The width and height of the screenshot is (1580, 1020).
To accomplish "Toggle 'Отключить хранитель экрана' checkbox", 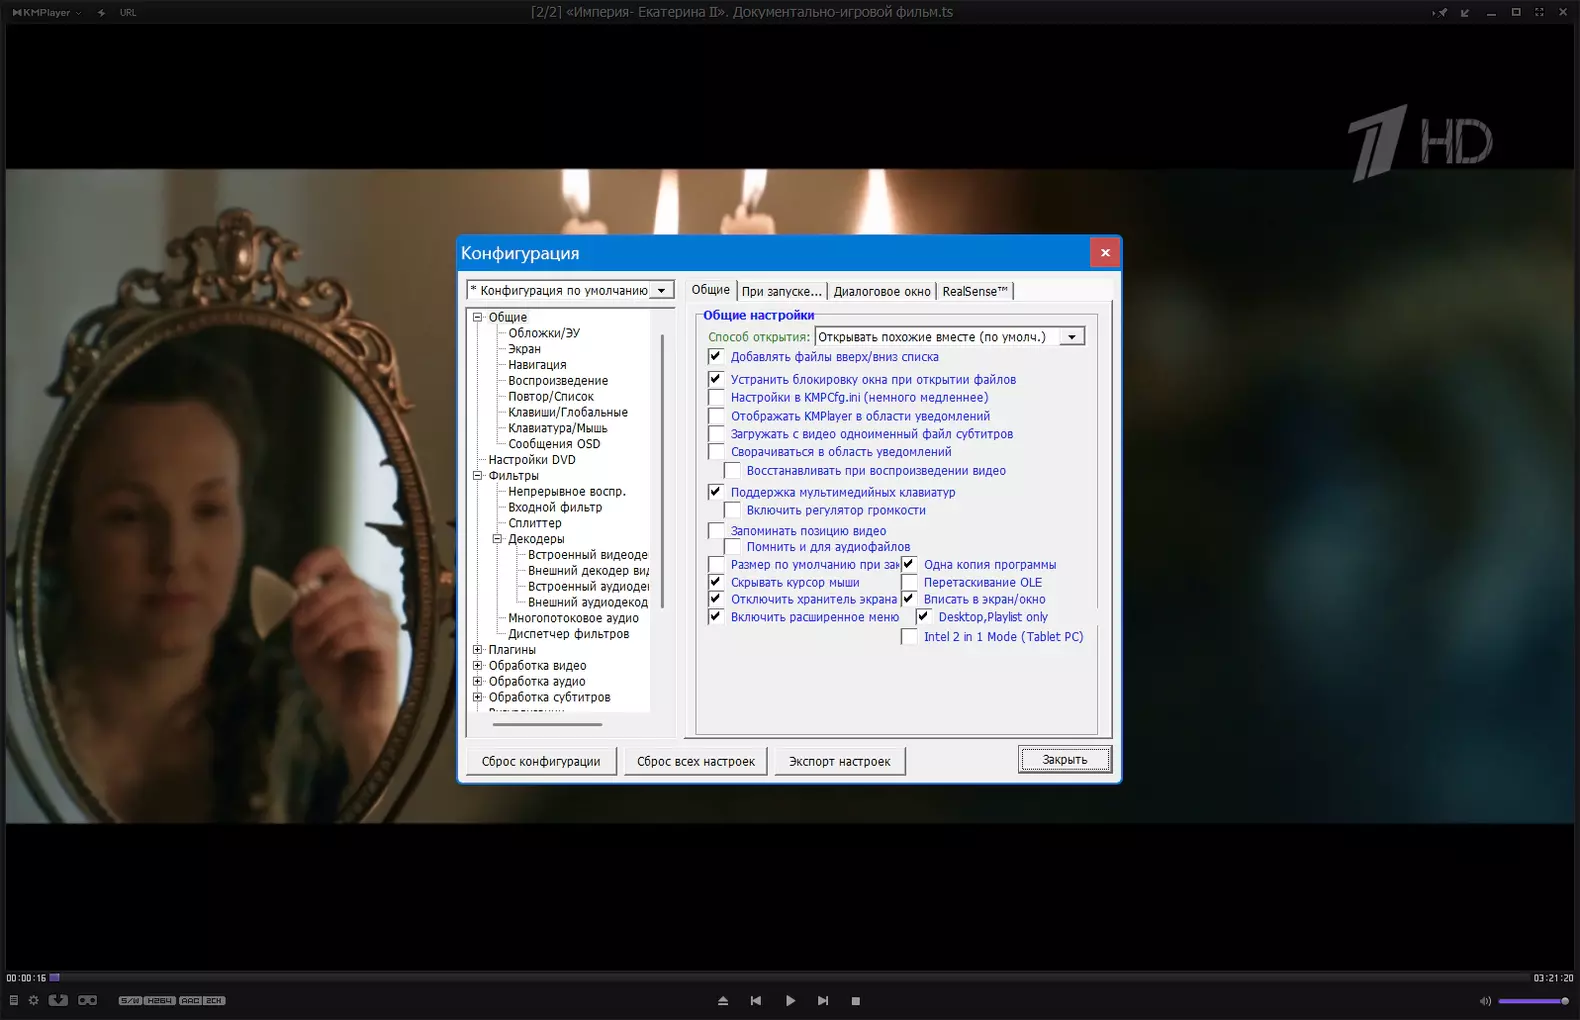I will click(716, 599).
